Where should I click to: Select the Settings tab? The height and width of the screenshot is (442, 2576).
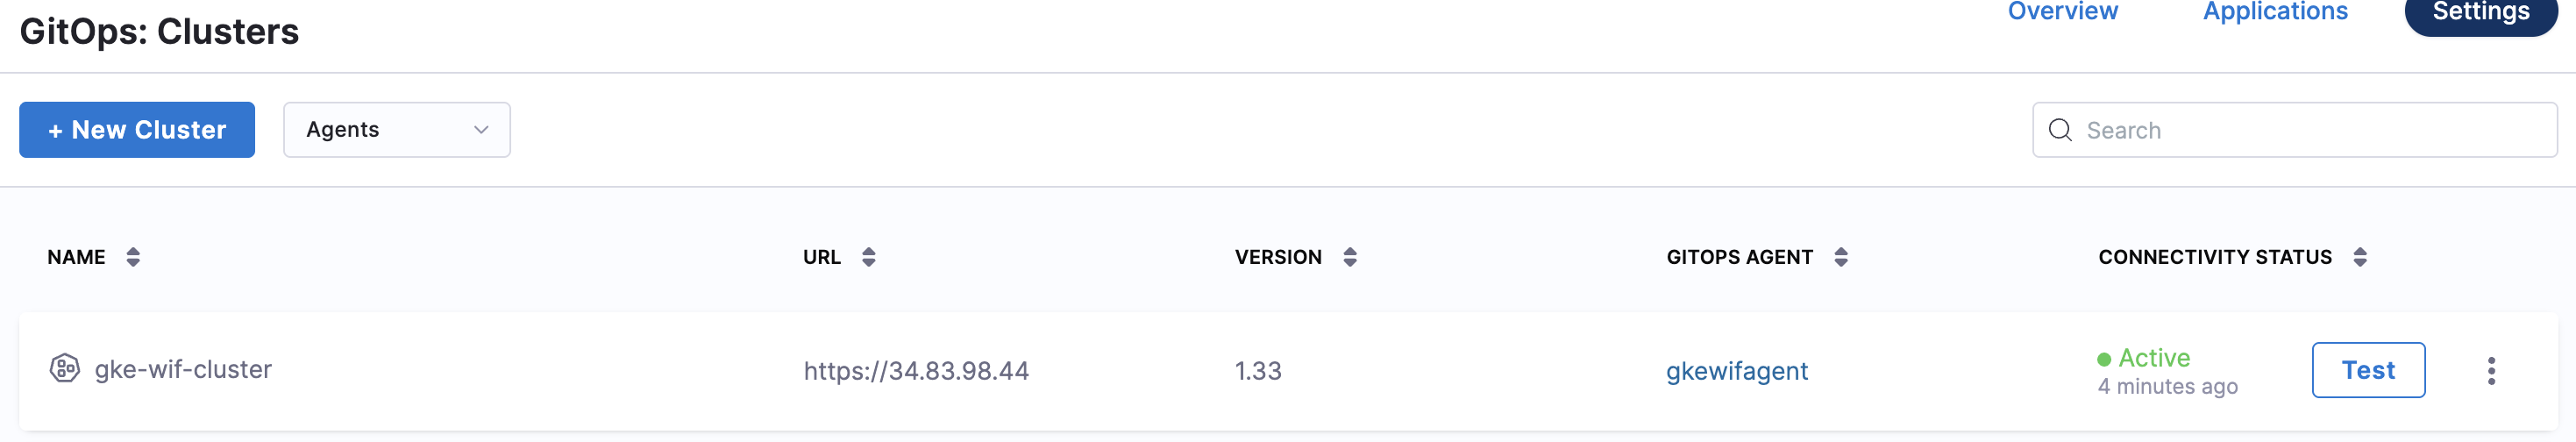click(2480, 12)
